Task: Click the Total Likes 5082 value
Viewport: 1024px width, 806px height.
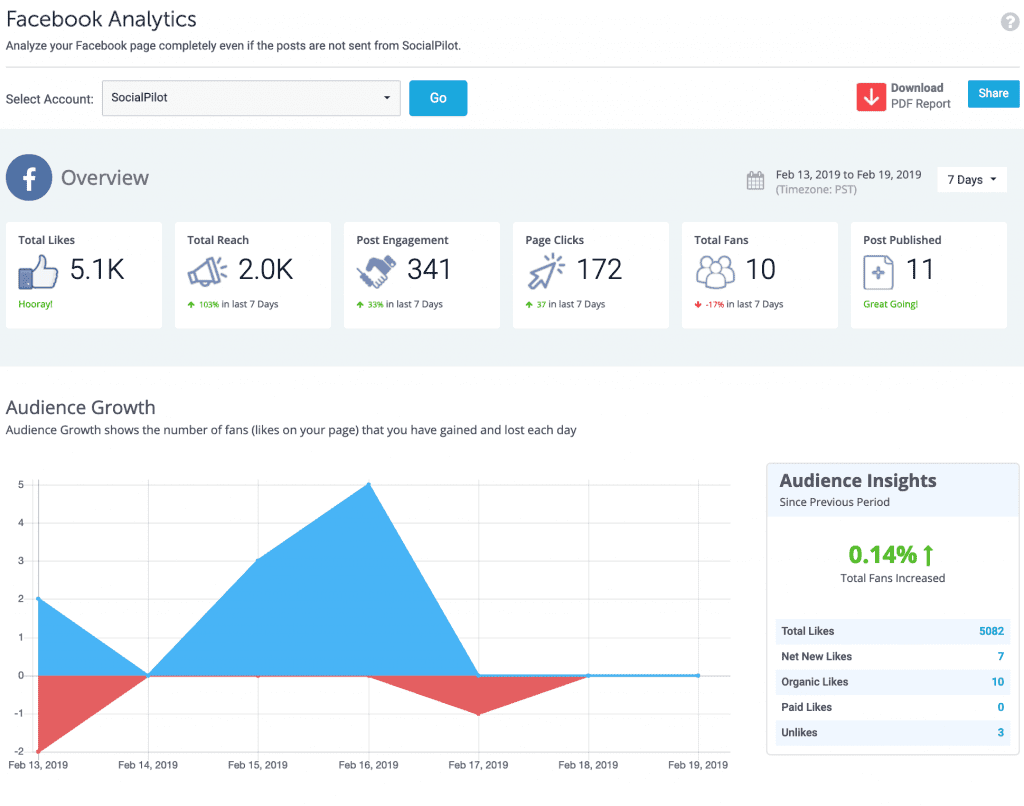Action: point(991,631)
